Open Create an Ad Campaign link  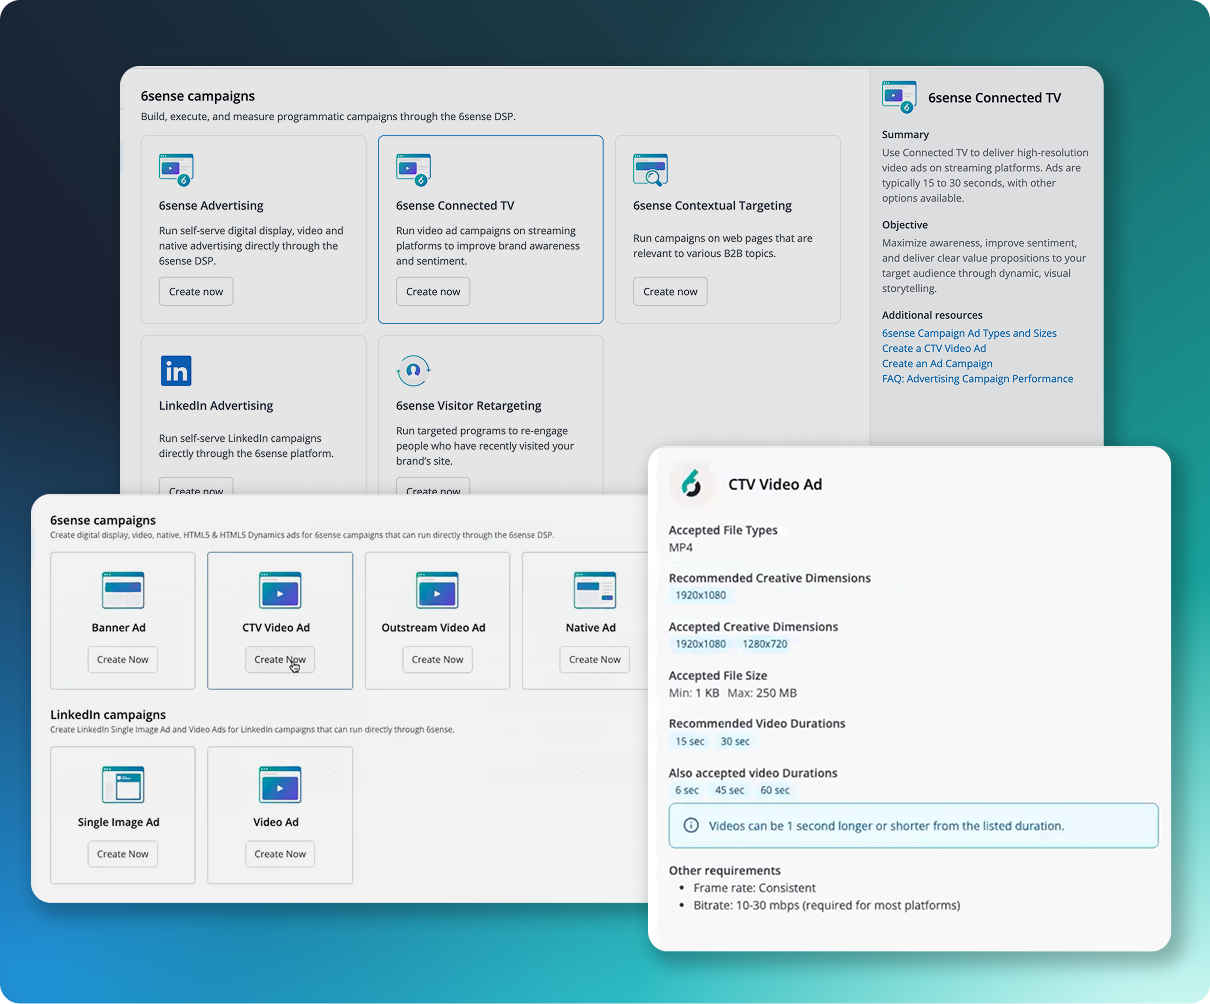937,363
